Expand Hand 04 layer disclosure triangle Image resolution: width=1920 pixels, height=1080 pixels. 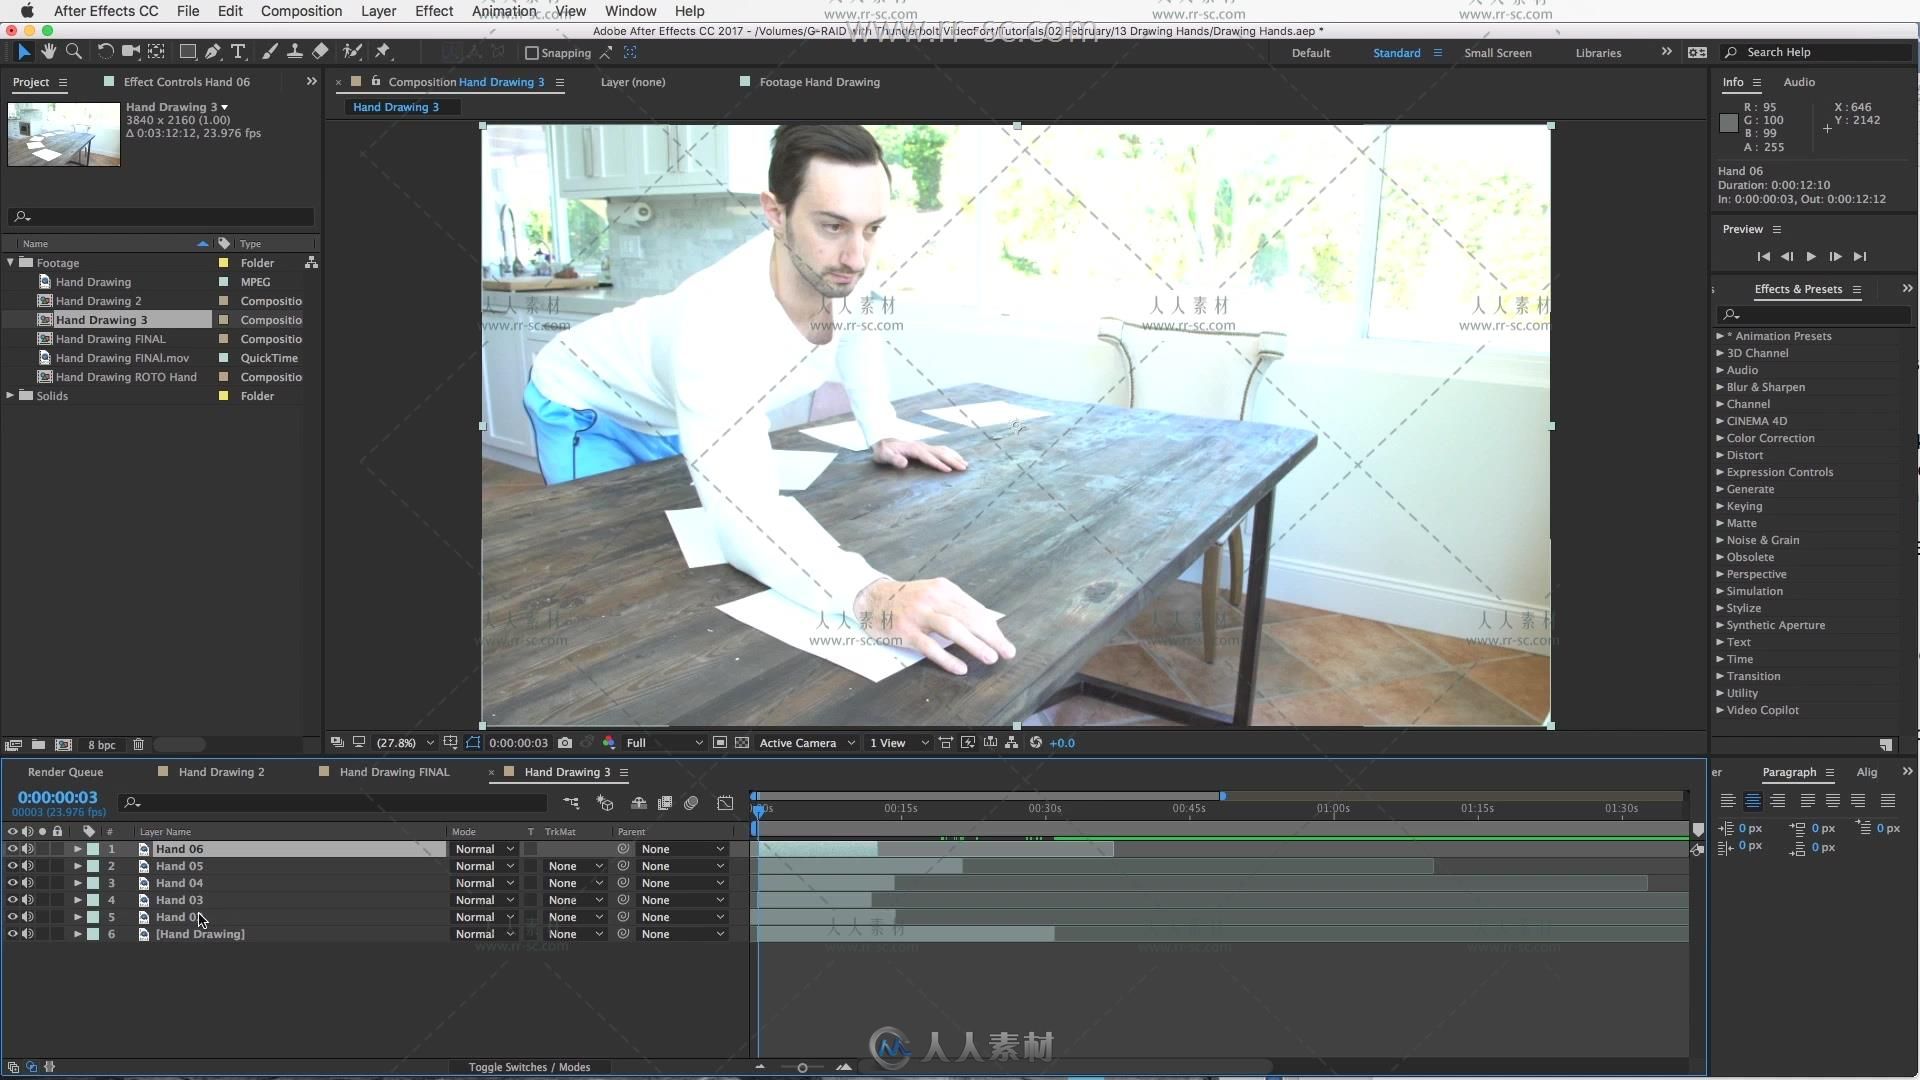point(76,882)
